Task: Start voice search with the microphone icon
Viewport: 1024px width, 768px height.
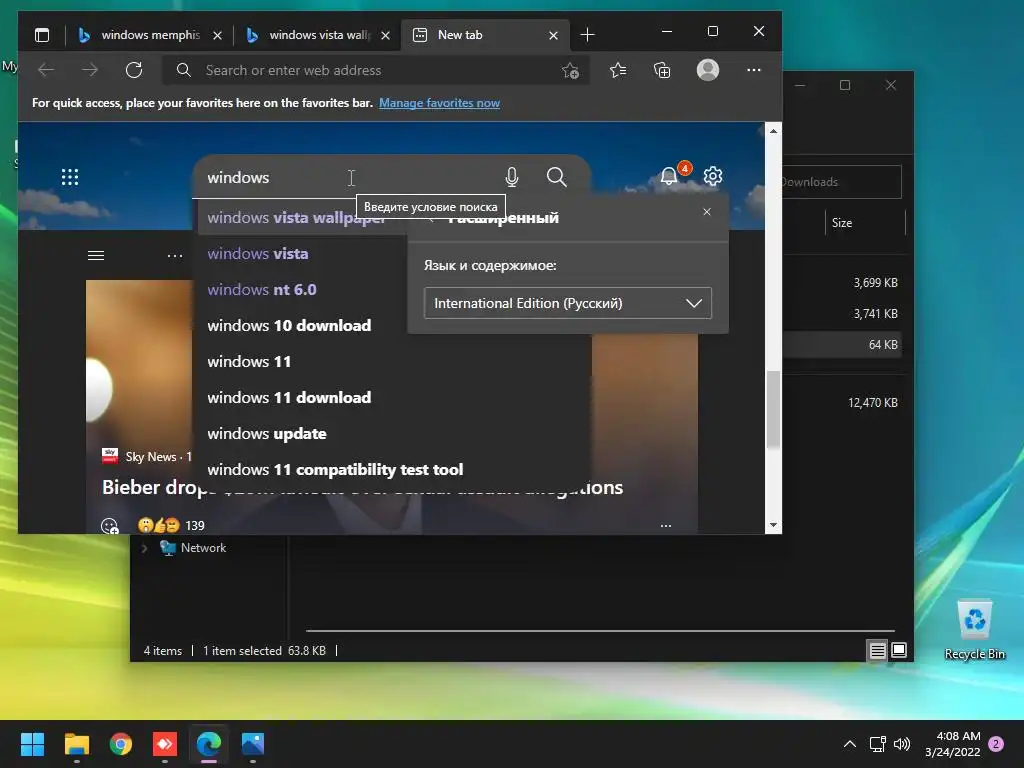Action: click(x=512, y=177)
